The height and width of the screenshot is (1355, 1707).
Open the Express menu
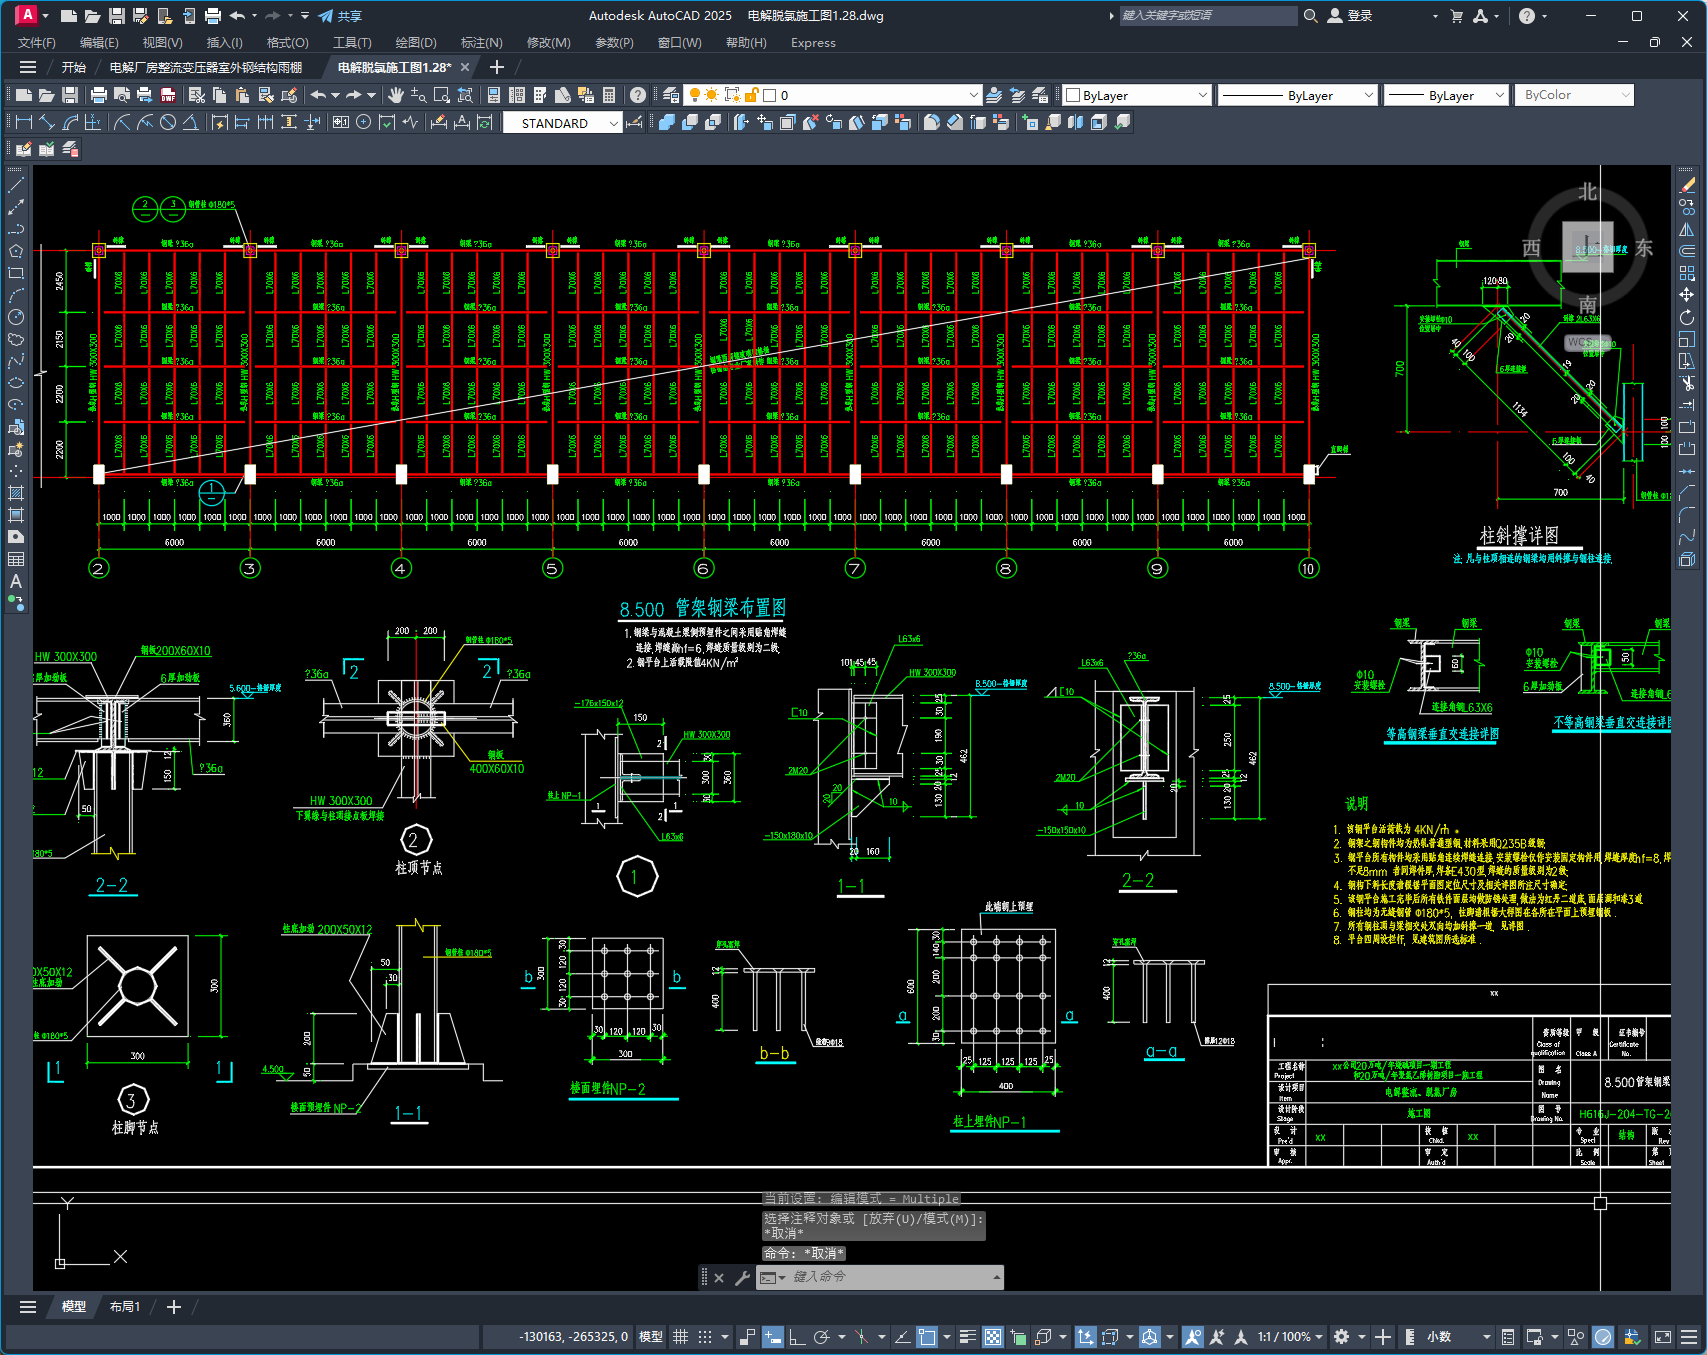pos(813,43)
